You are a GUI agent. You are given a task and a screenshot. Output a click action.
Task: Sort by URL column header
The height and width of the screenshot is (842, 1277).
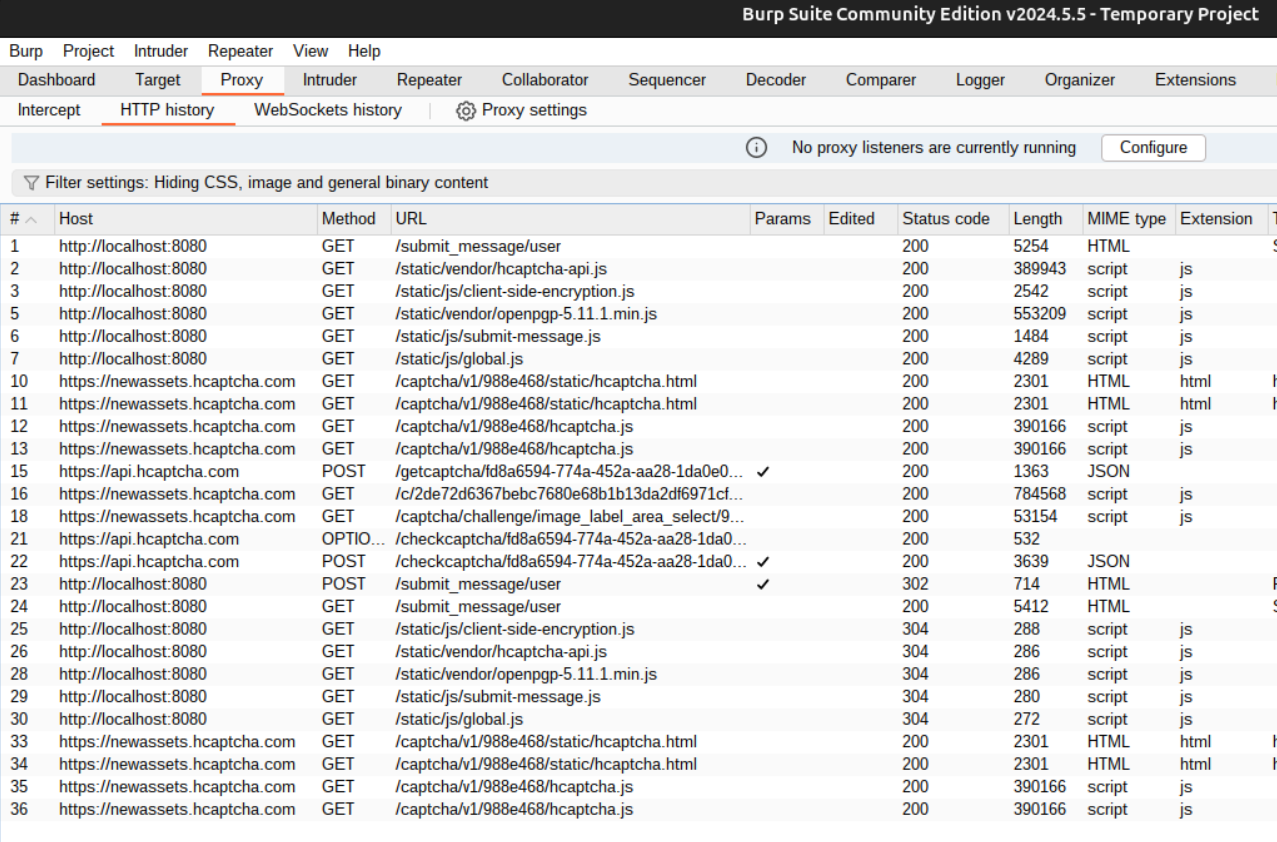569,219
